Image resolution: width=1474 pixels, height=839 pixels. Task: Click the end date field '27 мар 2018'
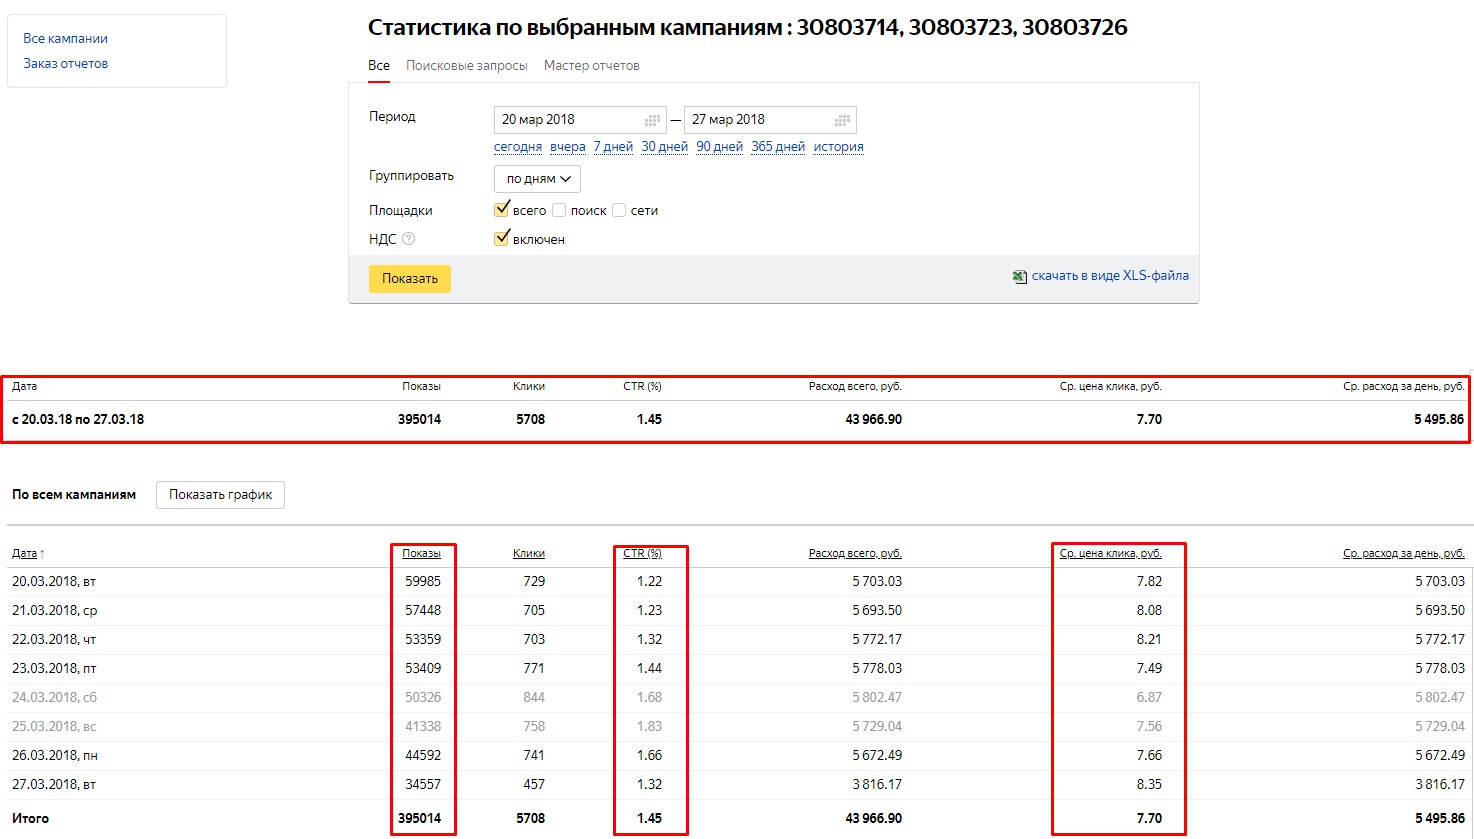770,120
